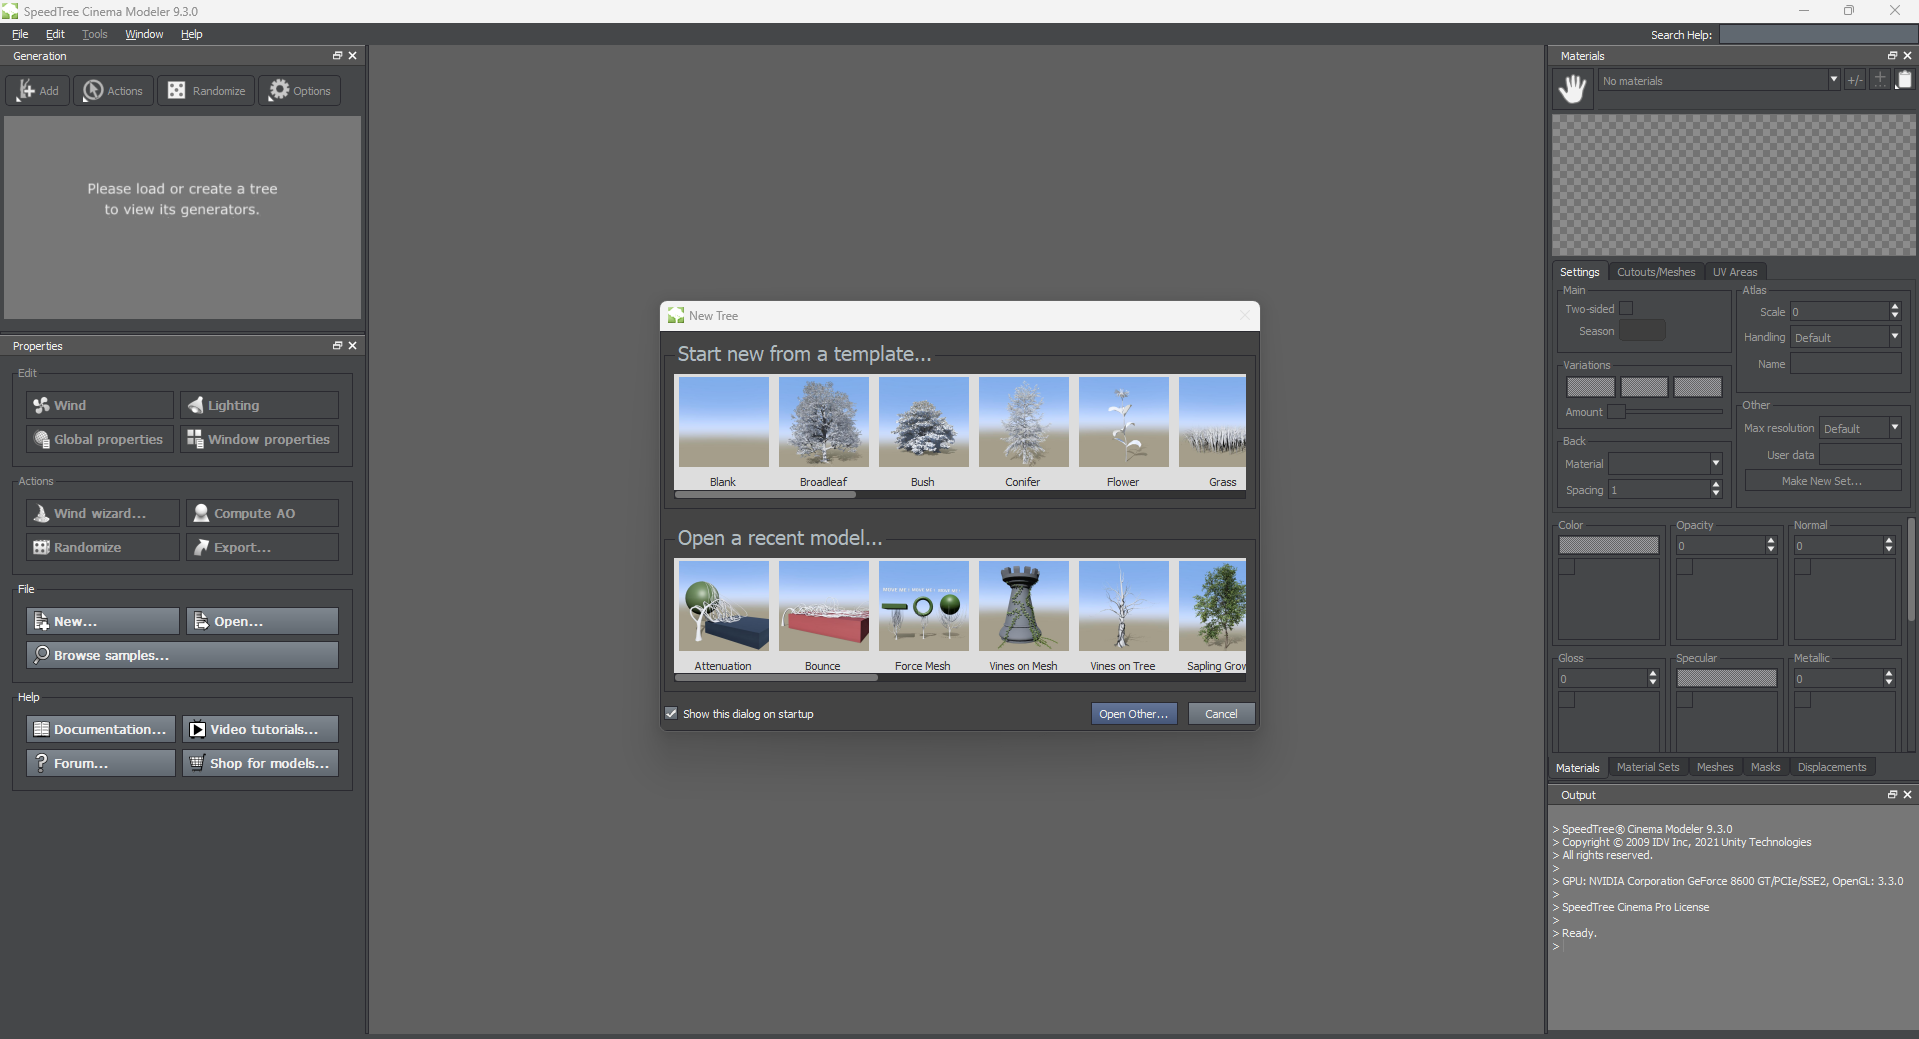
Task: Click the Atlas Scale stepper arrows
Action: point(1894,312)
